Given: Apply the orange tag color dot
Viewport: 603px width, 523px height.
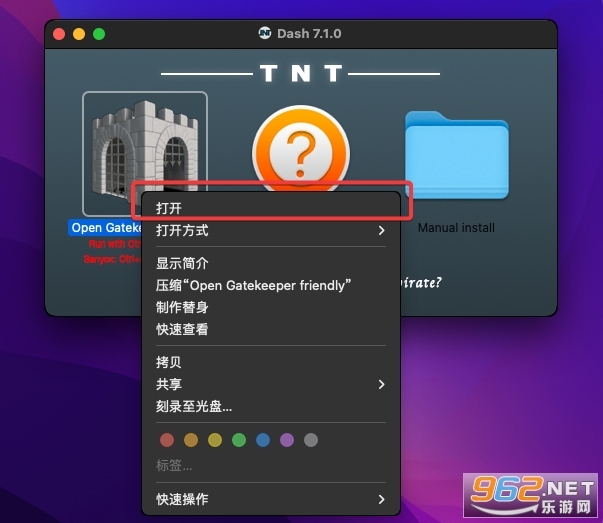Looking at the screenshot, I should point(191,440).
